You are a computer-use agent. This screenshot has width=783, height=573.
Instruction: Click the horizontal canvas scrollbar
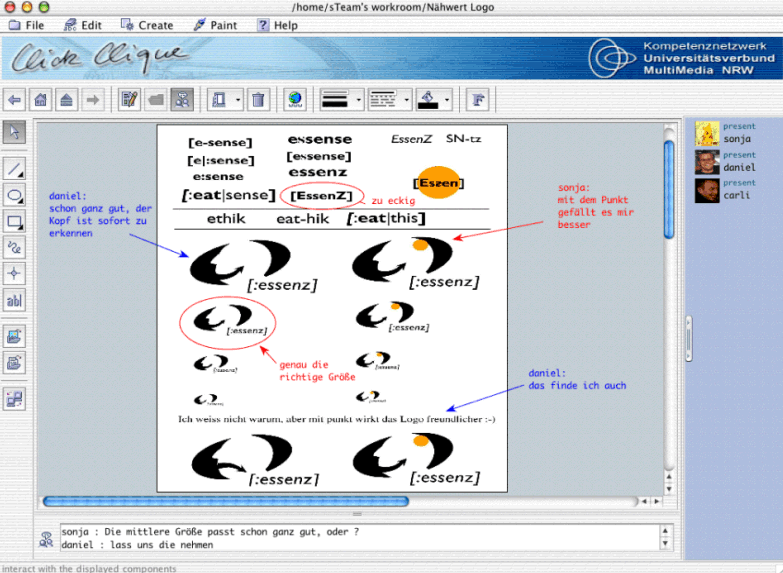pos(225,501)
